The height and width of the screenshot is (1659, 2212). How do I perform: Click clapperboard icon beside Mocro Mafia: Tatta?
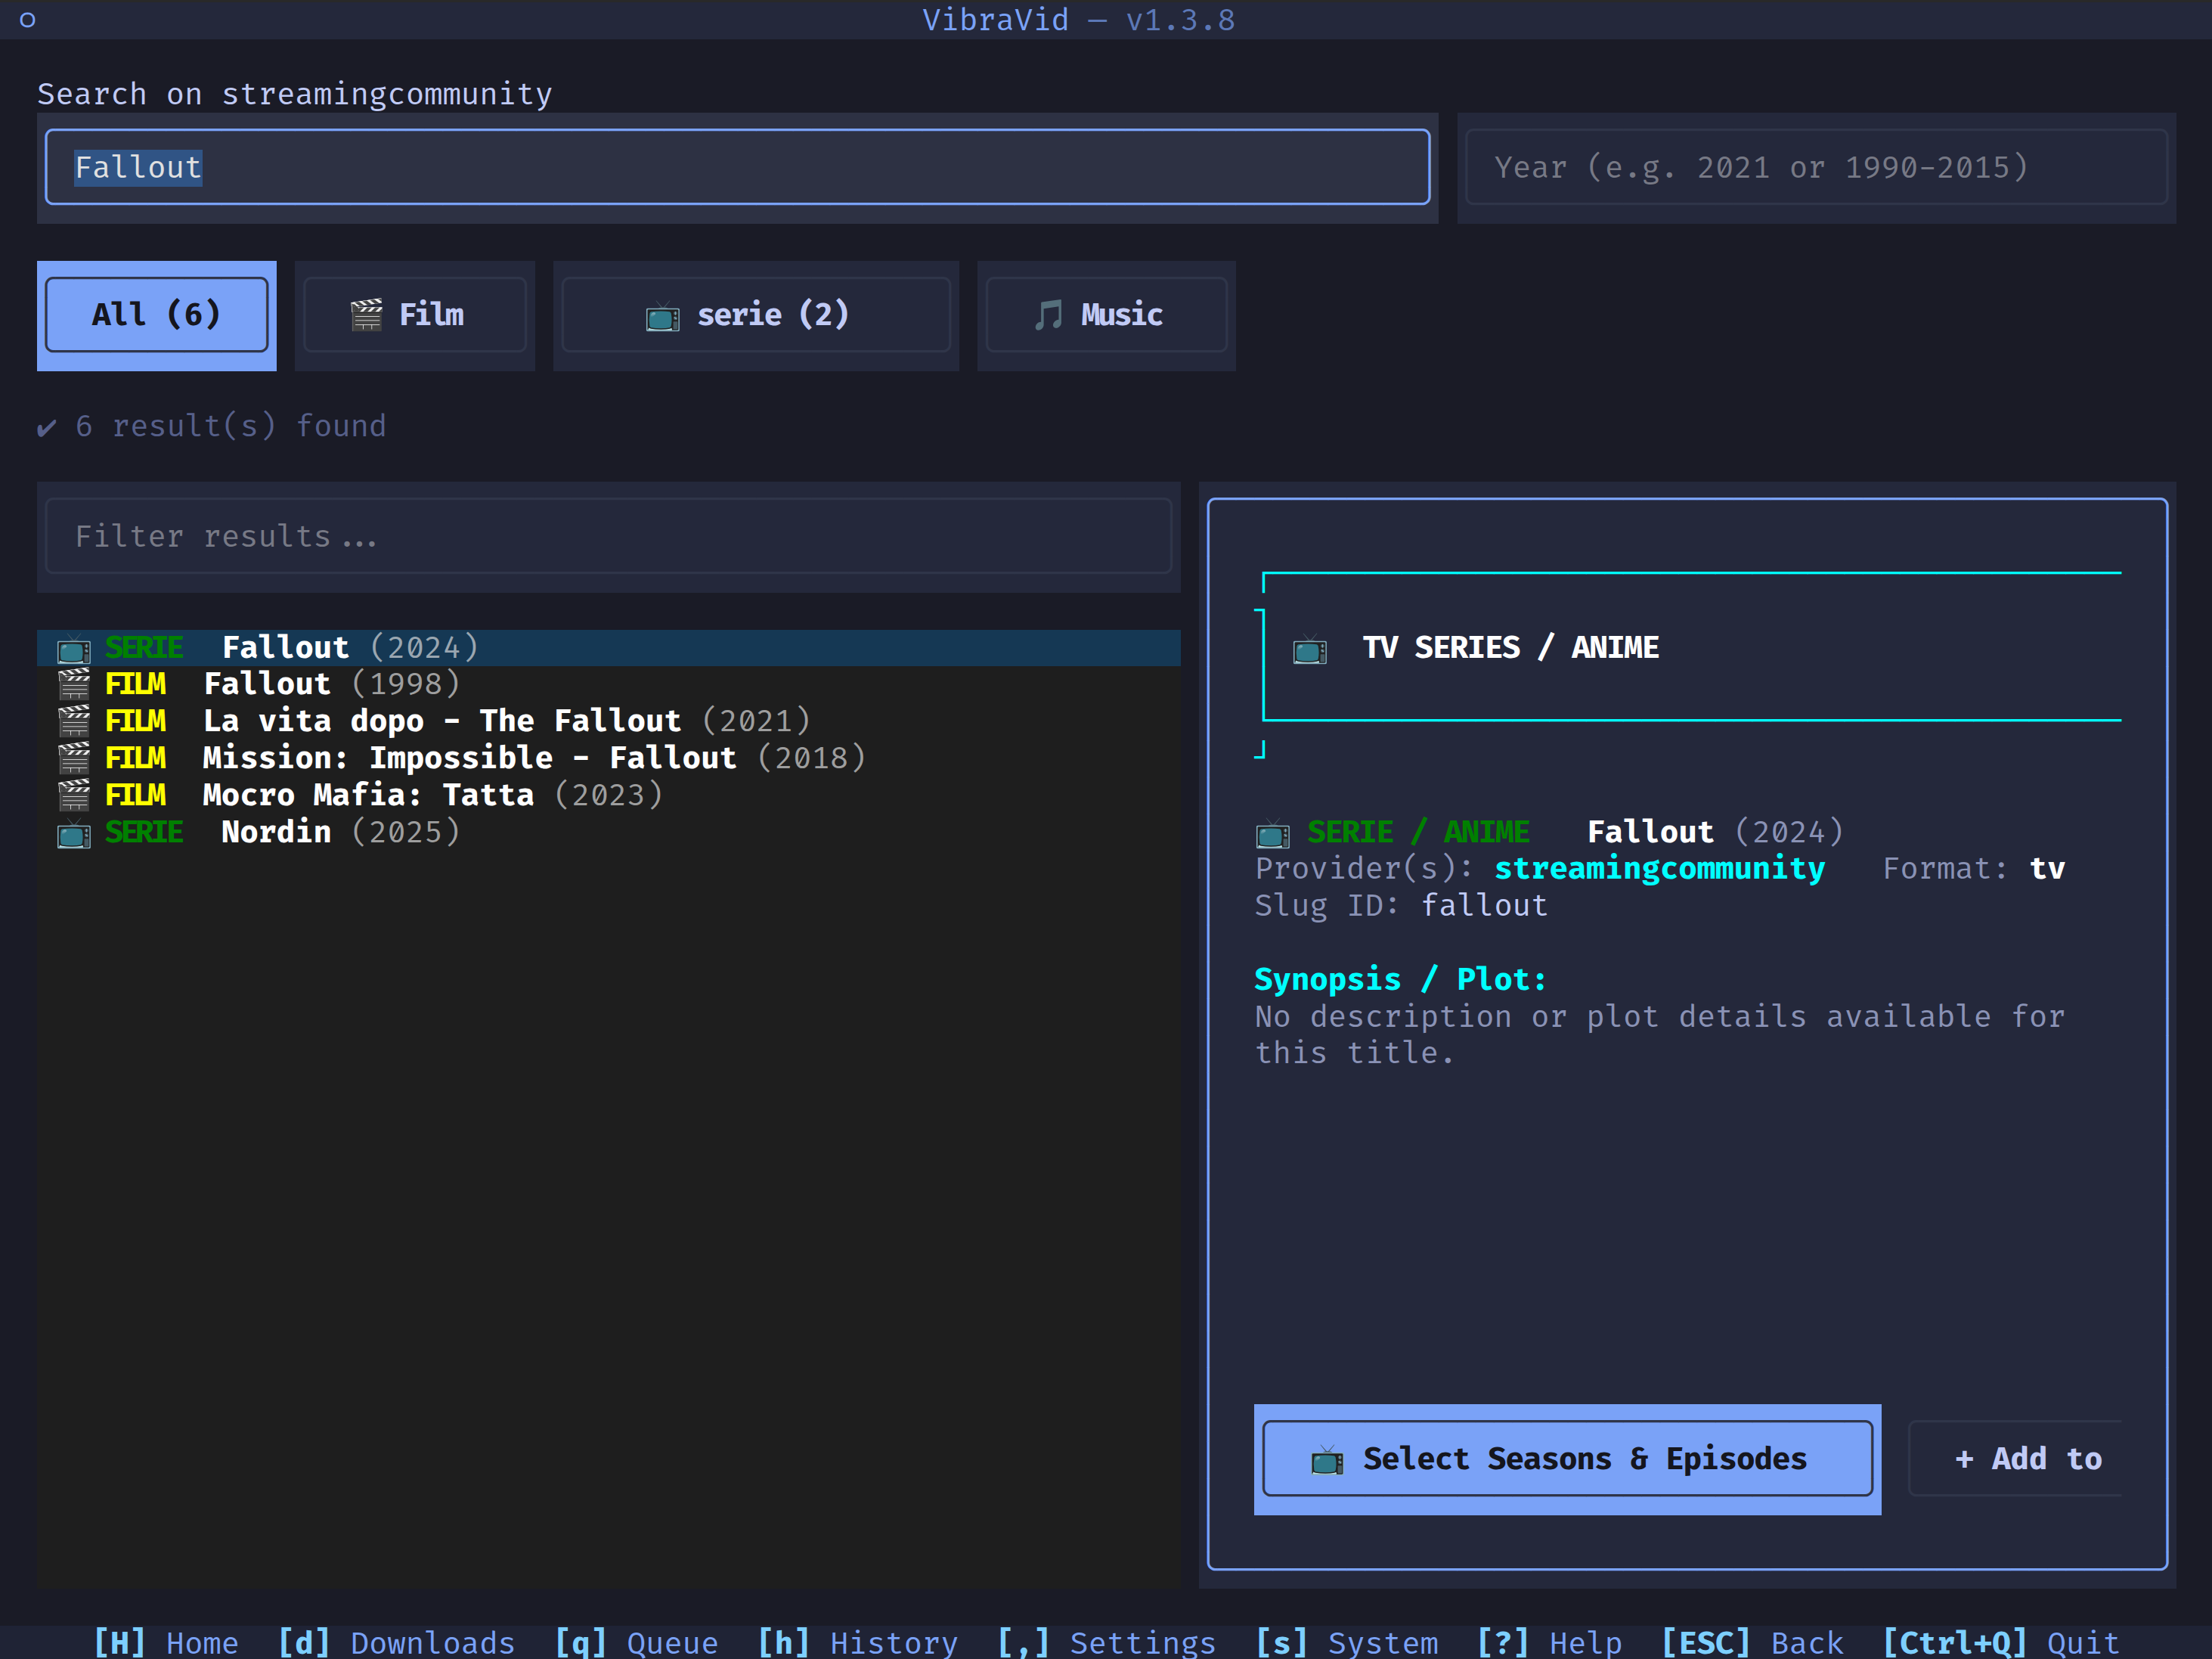(73, 796)
